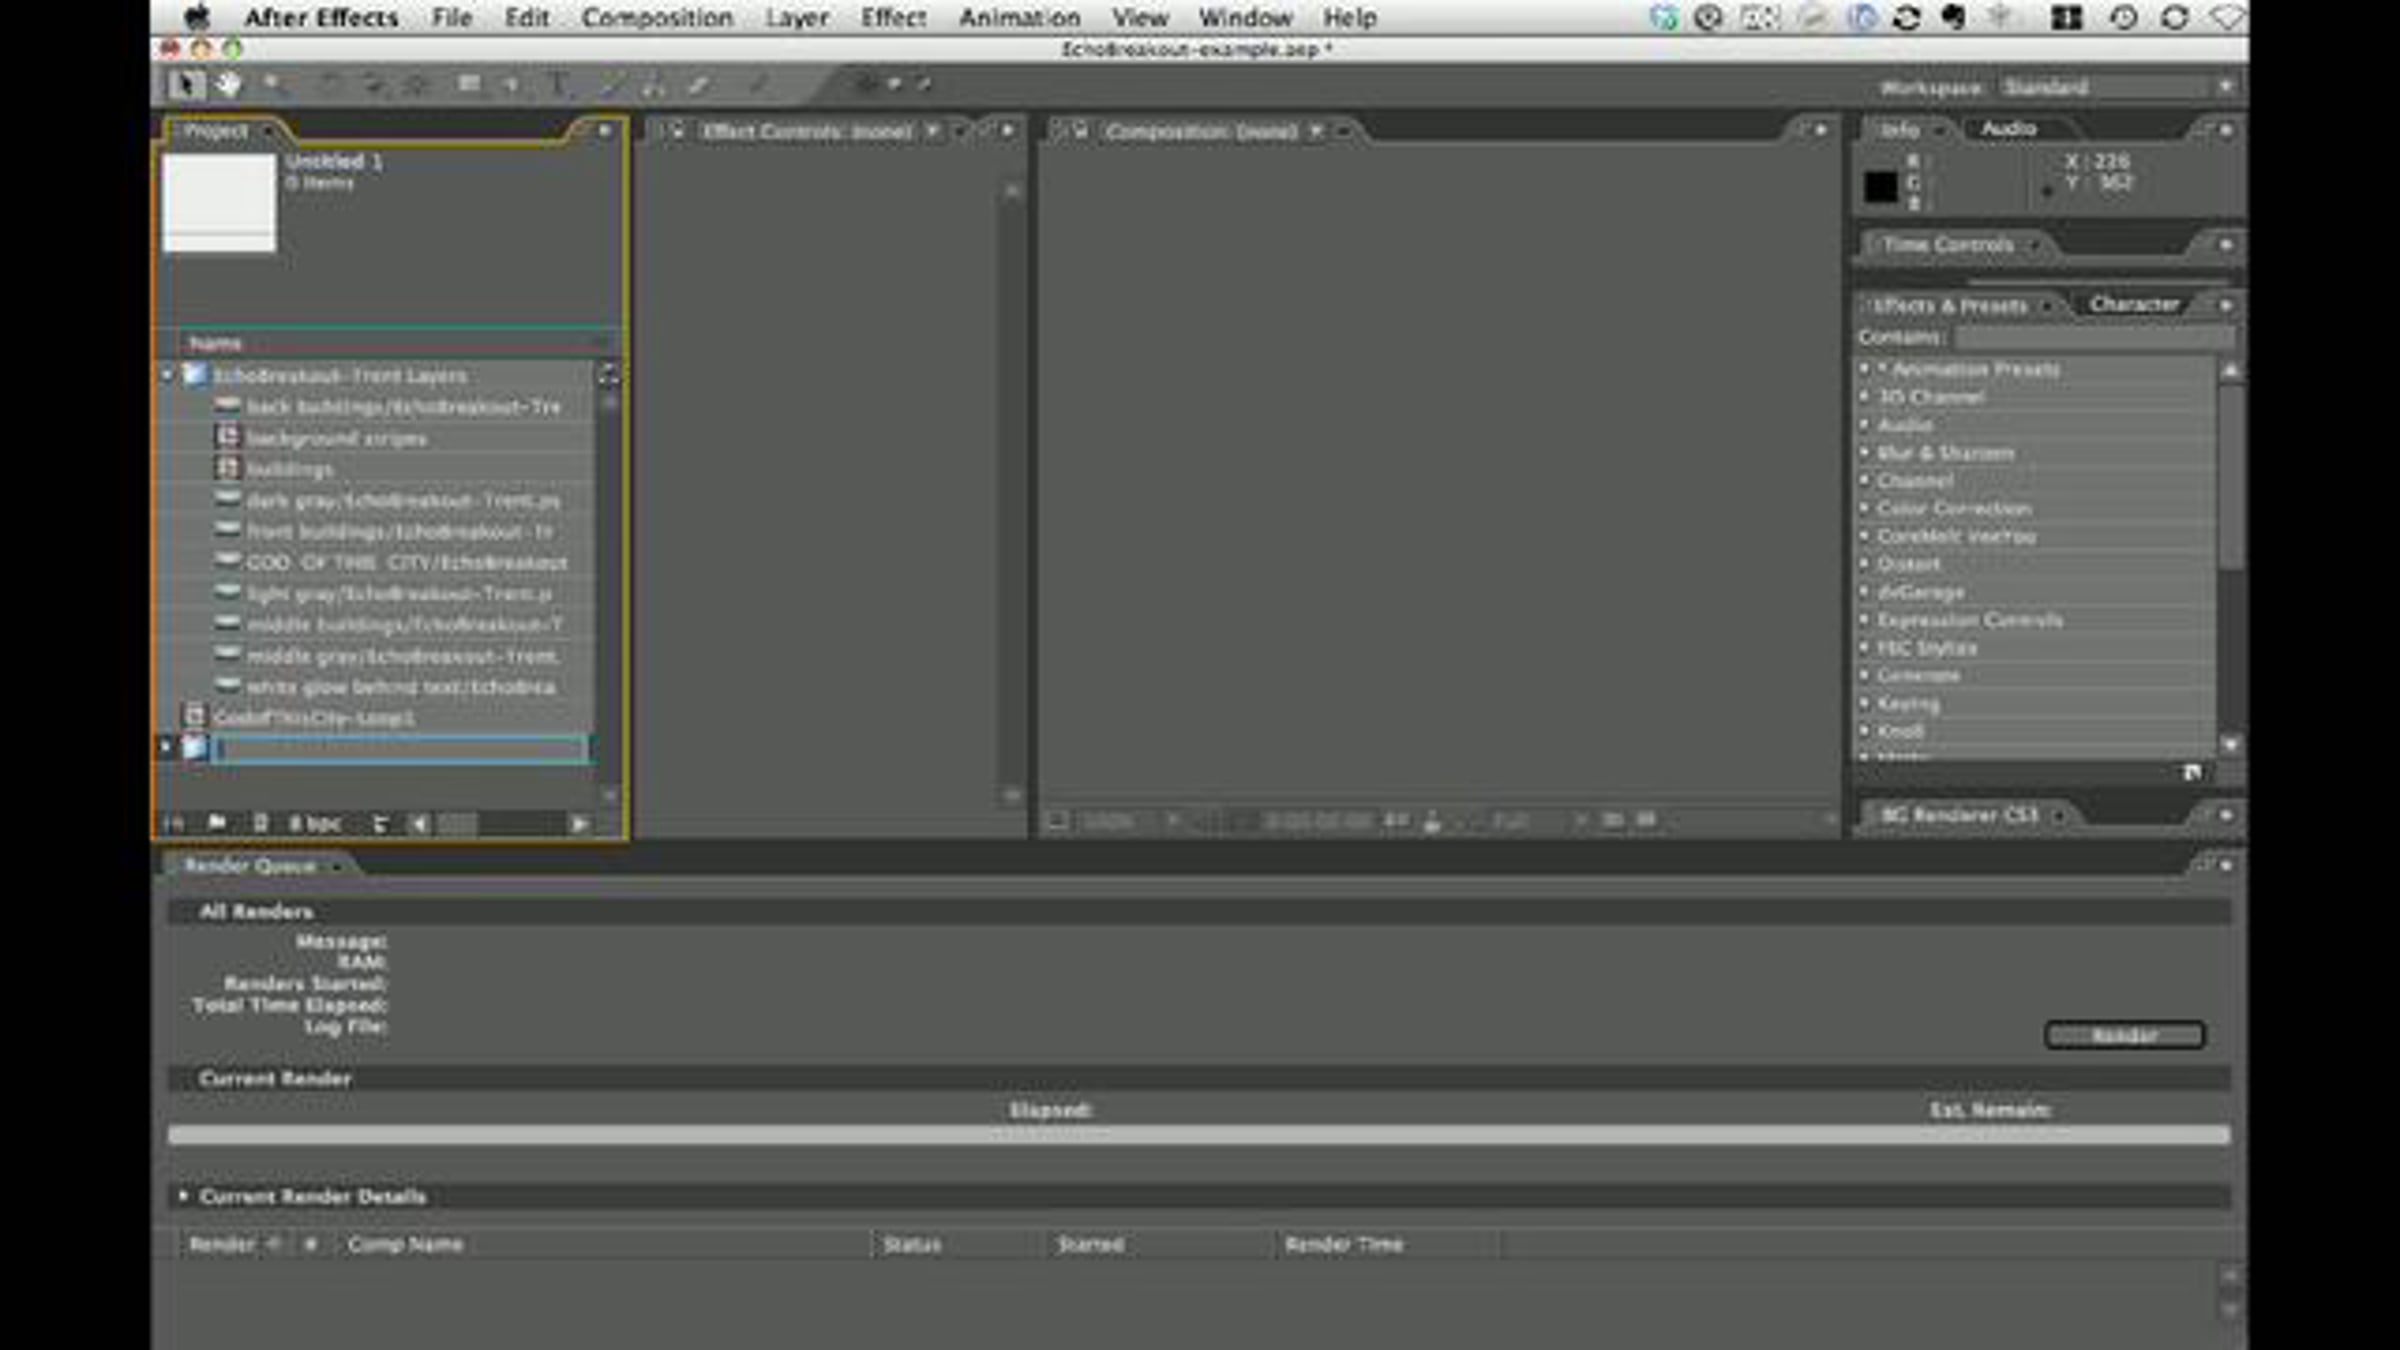Image resolution: width=2400 pixels, height=1350 pixels.
Task: Click the flowchart icon beside Trent Layers folder
Action: pos(608,375)
